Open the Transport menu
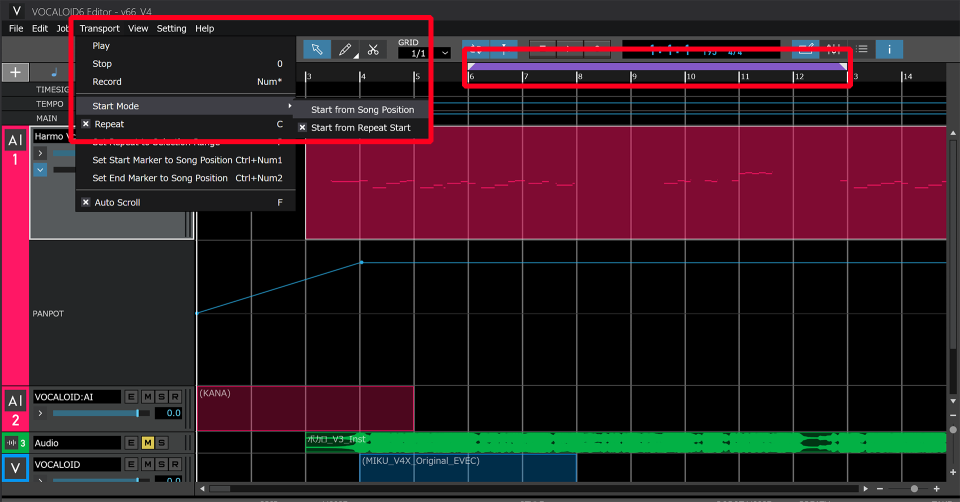 point(99,28)
